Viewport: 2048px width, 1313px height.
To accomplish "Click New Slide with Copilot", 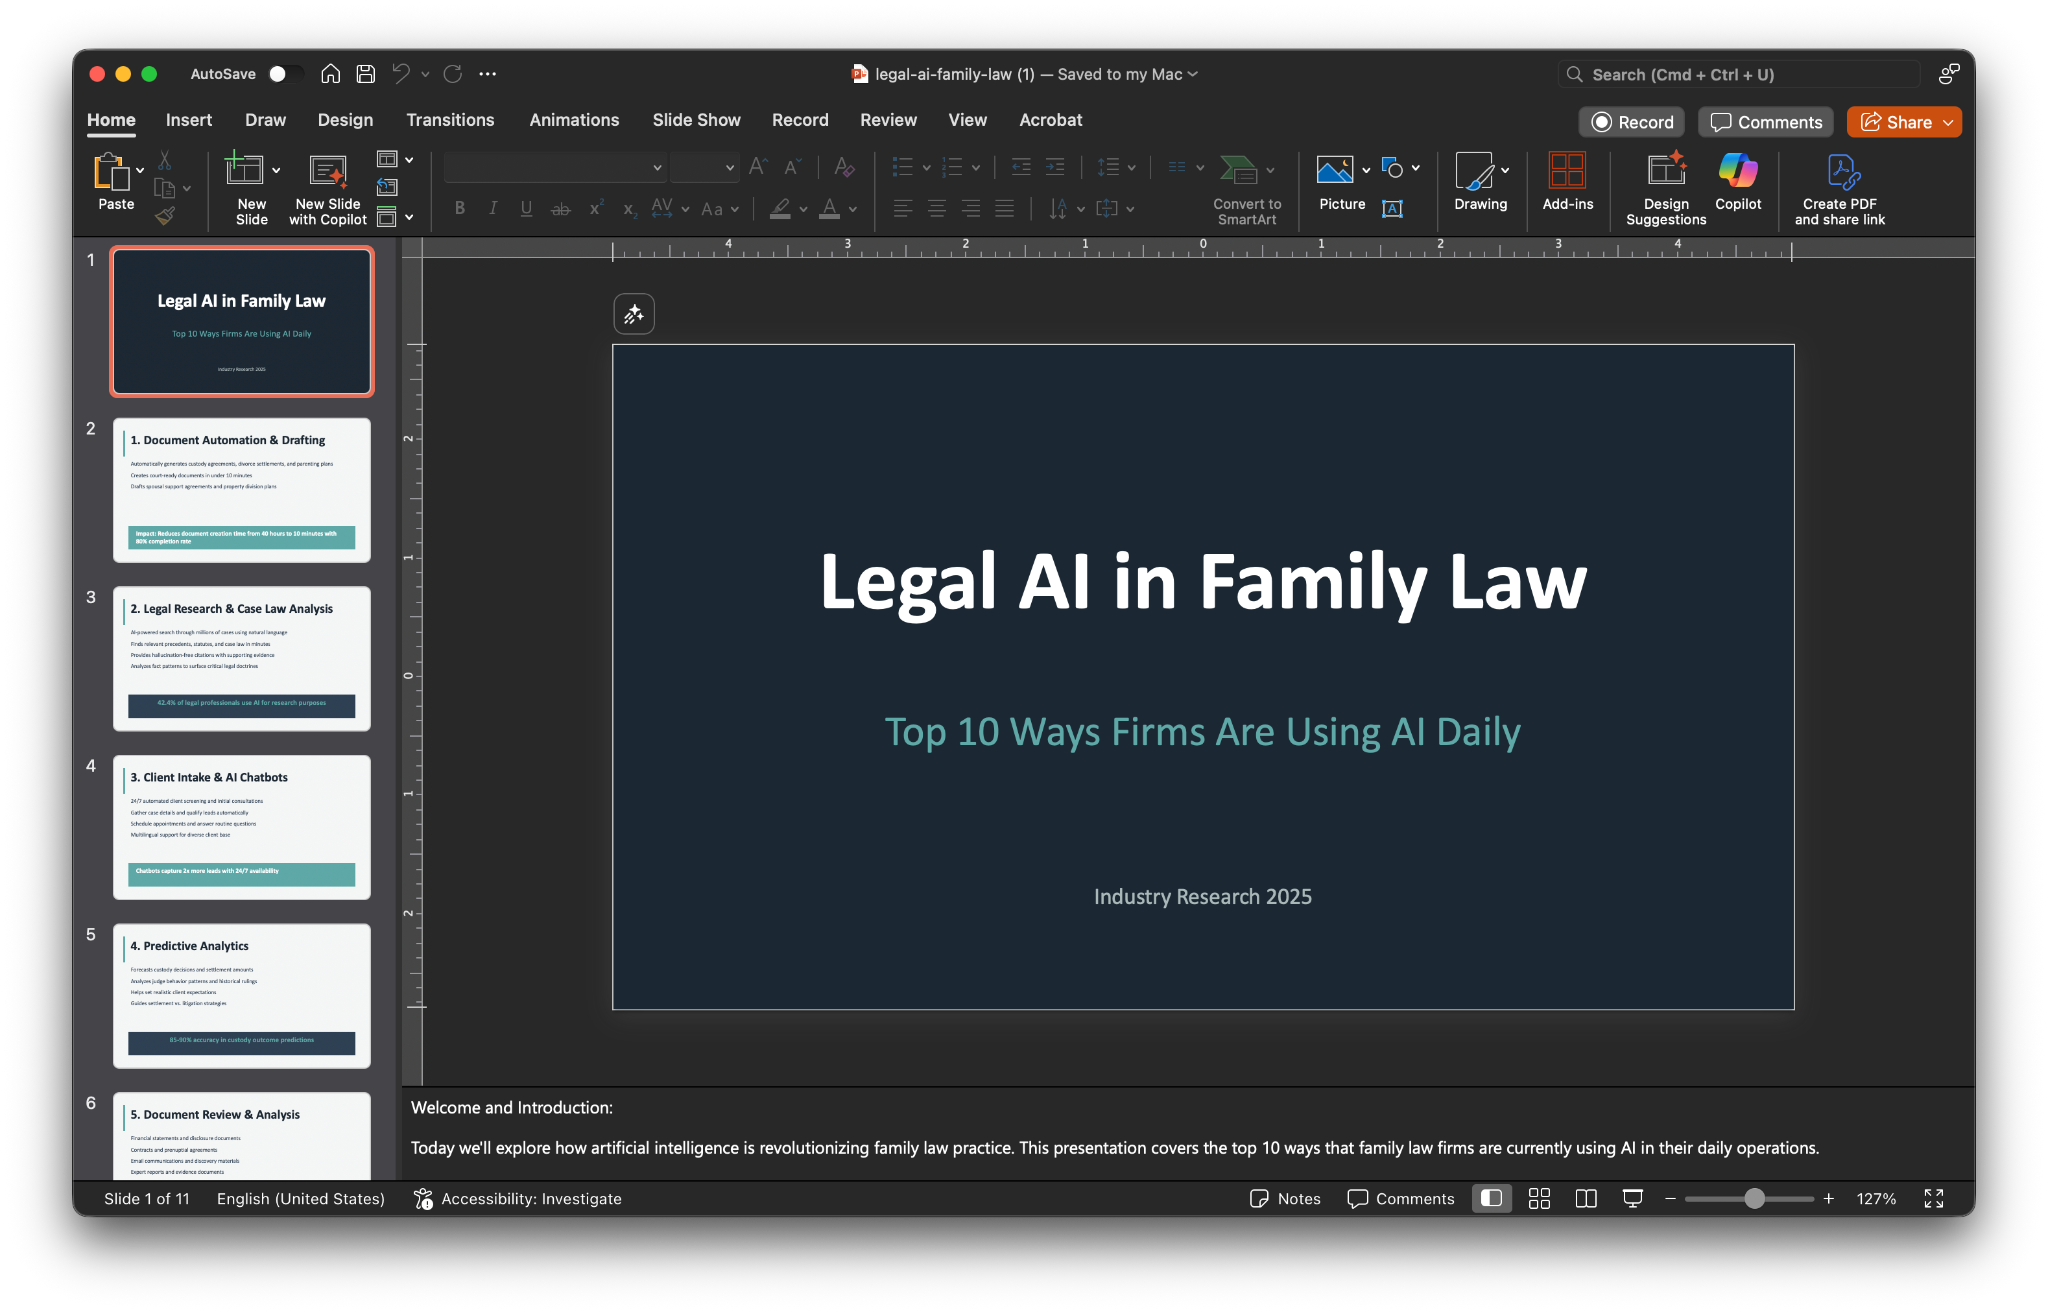I will click(x=327, y=187).
